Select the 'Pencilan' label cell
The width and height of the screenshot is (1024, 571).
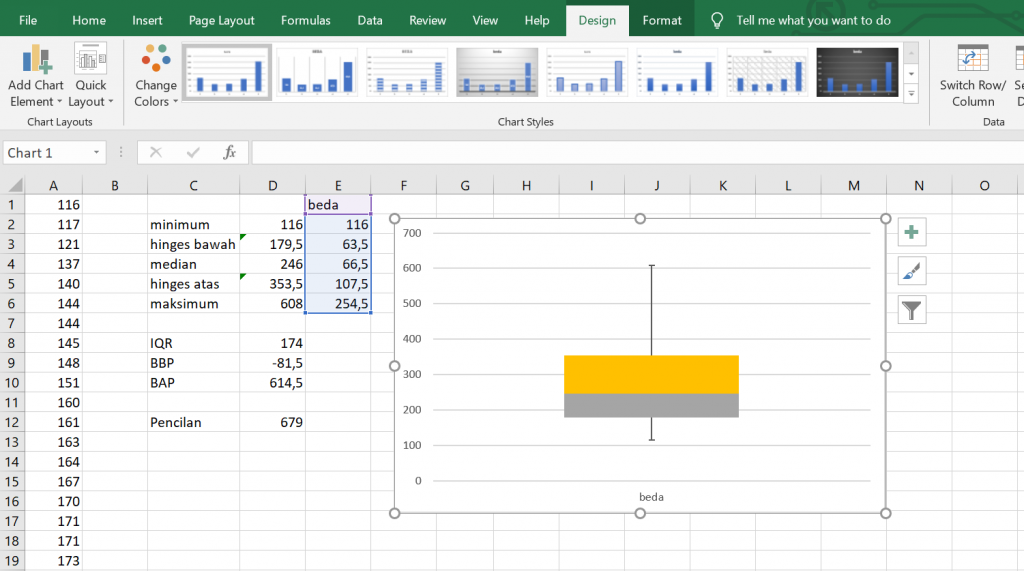click(193, 423)
